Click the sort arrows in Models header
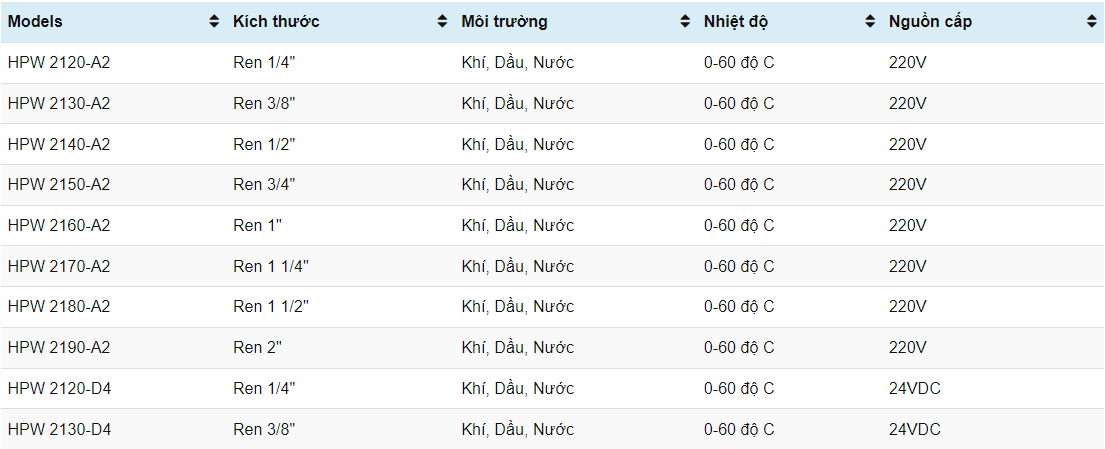Screen dimensions: 1105x449 pos(214,22)
